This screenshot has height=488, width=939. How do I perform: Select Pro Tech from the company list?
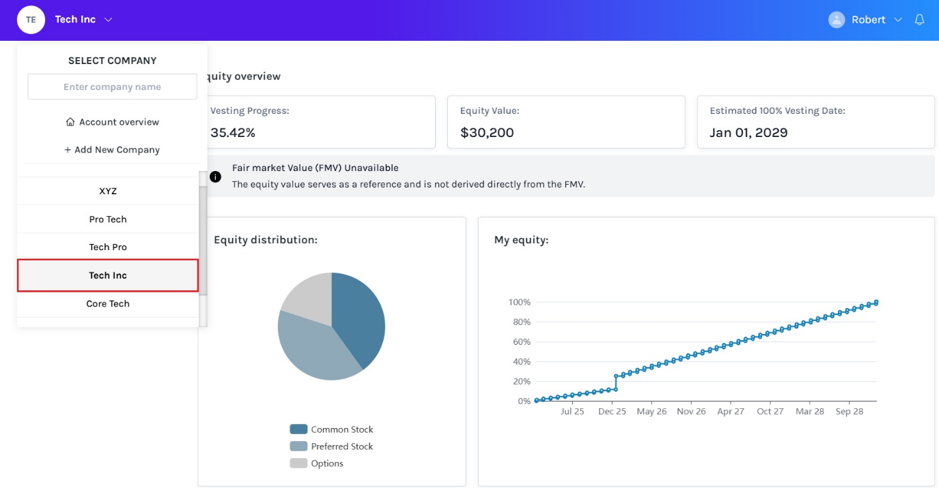[108, 219]
